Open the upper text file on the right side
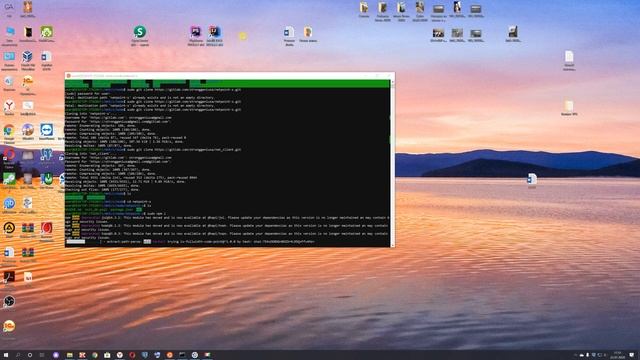Screen dimensions: 640x360 tap(569, 56)
